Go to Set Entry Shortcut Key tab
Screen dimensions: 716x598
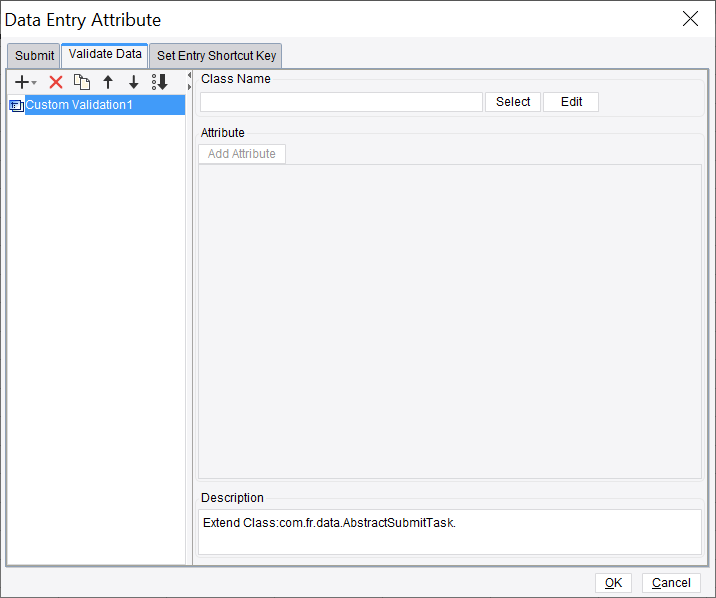[216, 56]
